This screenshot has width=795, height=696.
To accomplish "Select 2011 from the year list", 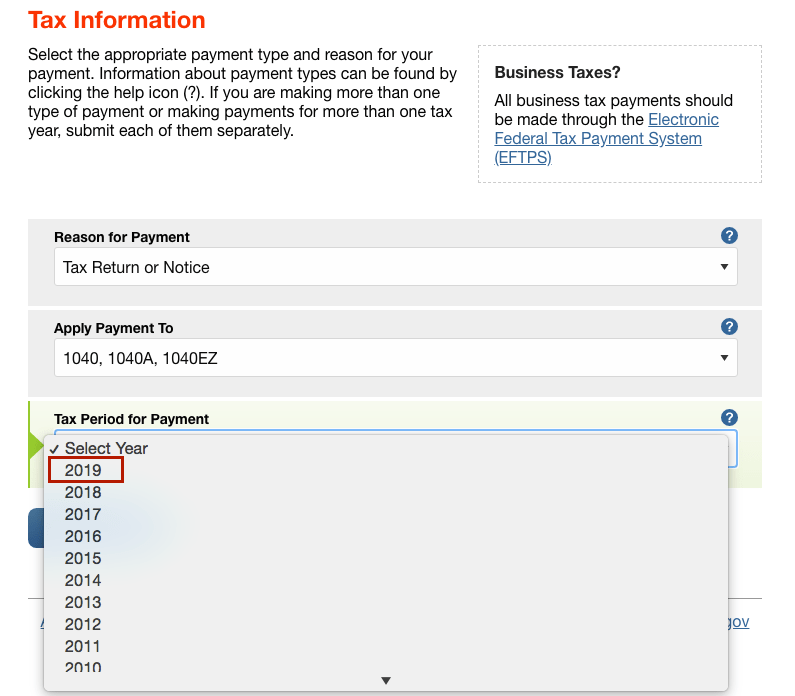I will tap(386, 646).
